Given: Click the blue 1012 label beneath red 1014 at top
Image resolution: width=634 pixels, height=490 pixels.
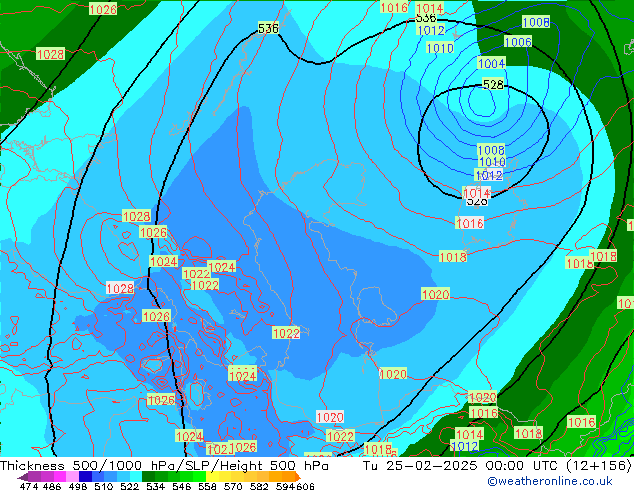Looking at the screenshot, I should (431, 30).
